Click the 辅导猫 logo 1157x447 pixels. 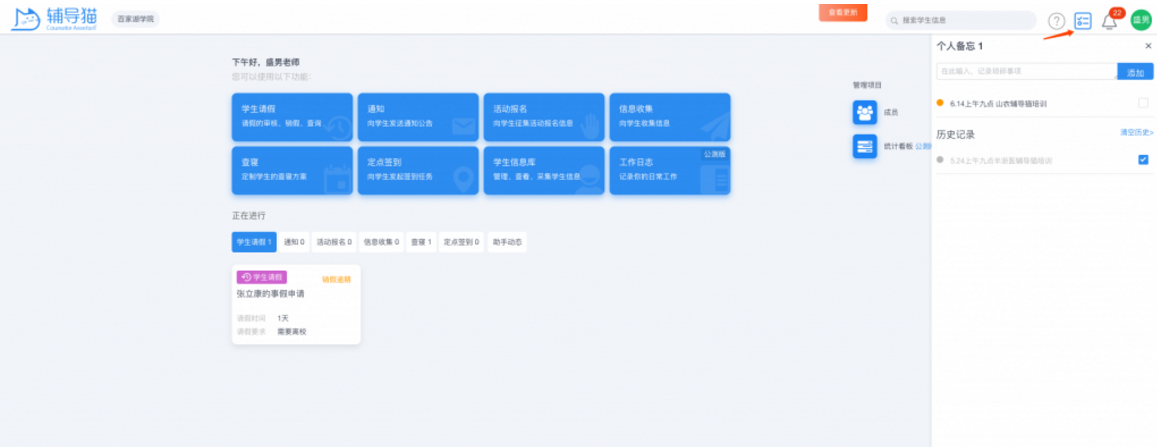click(53, 19)
